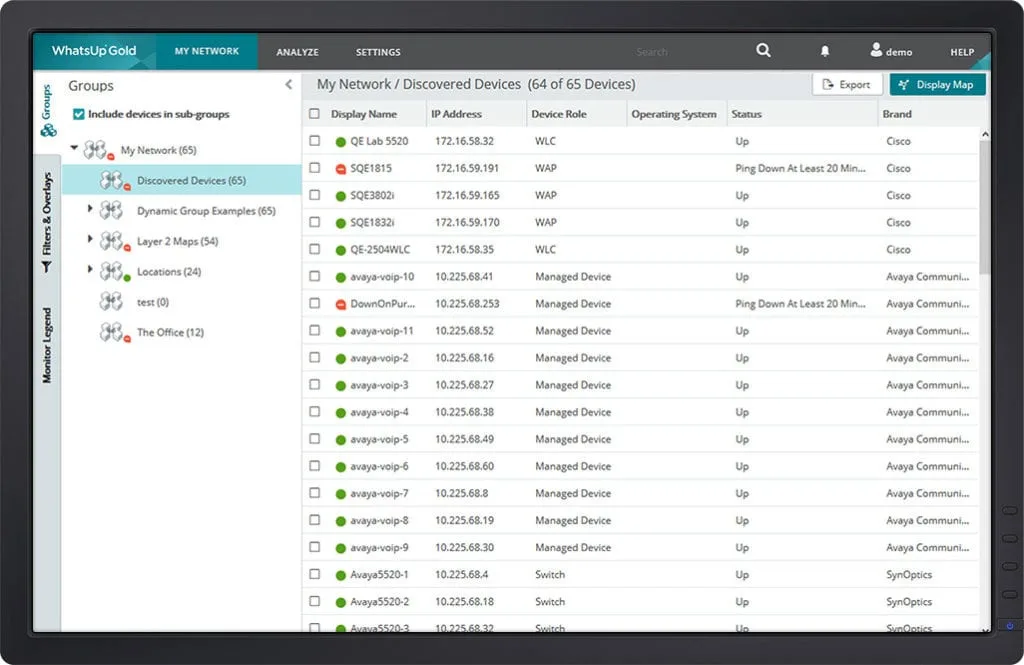Check the select-all header checkbox
The height and width of the screenshot is (665, 1024).
(x=314, y=114)
